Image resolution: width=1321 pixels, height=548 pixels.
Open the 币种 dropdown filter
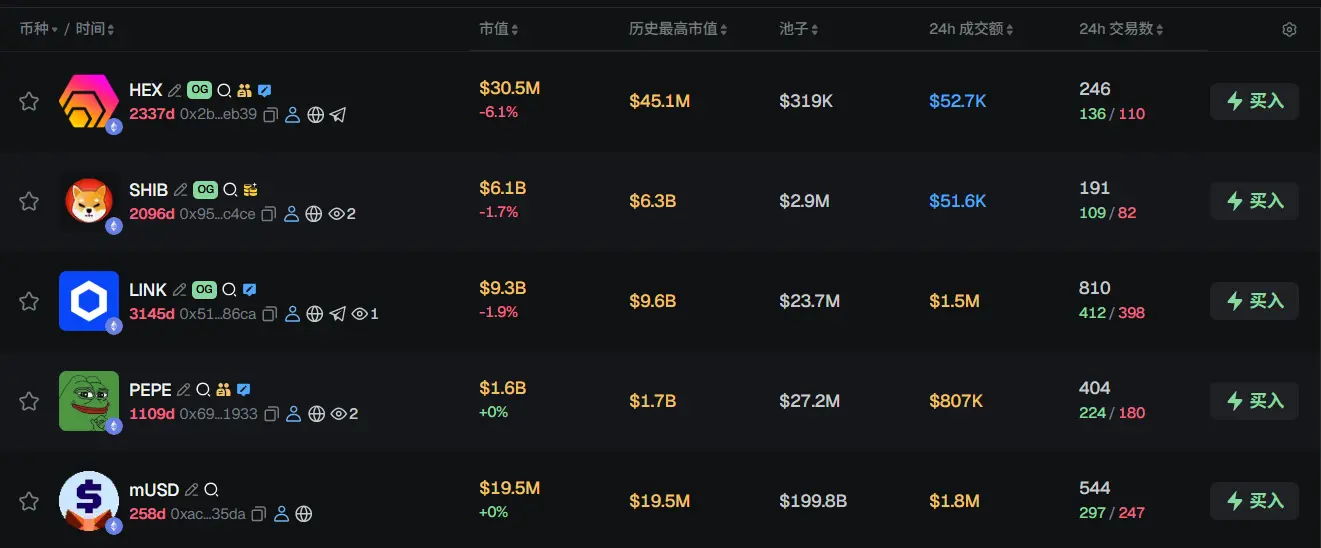[x=39, y=30]
